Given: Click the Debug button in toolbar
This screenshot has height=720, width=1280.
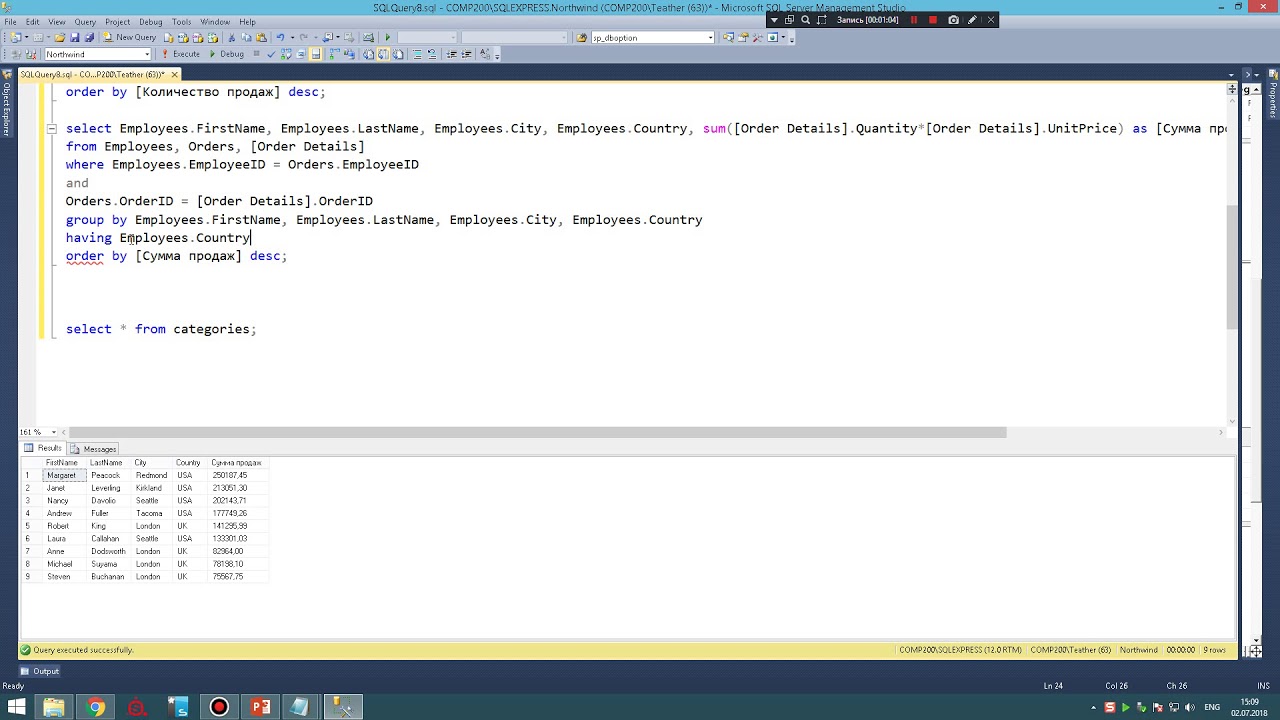Looking at the screenshot, I should [226, 54].
